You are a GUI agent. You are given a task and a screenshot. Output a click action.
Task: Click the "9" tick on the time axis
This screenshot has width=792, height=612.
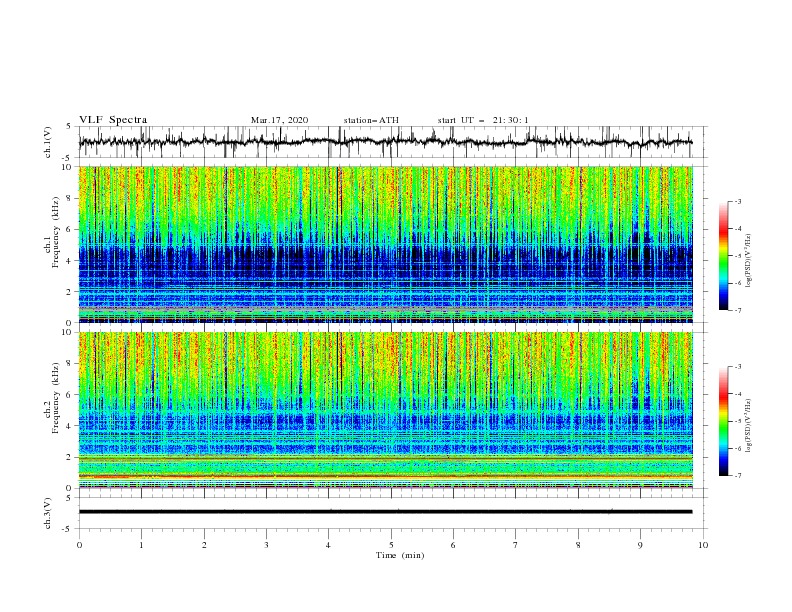[640, 545]
